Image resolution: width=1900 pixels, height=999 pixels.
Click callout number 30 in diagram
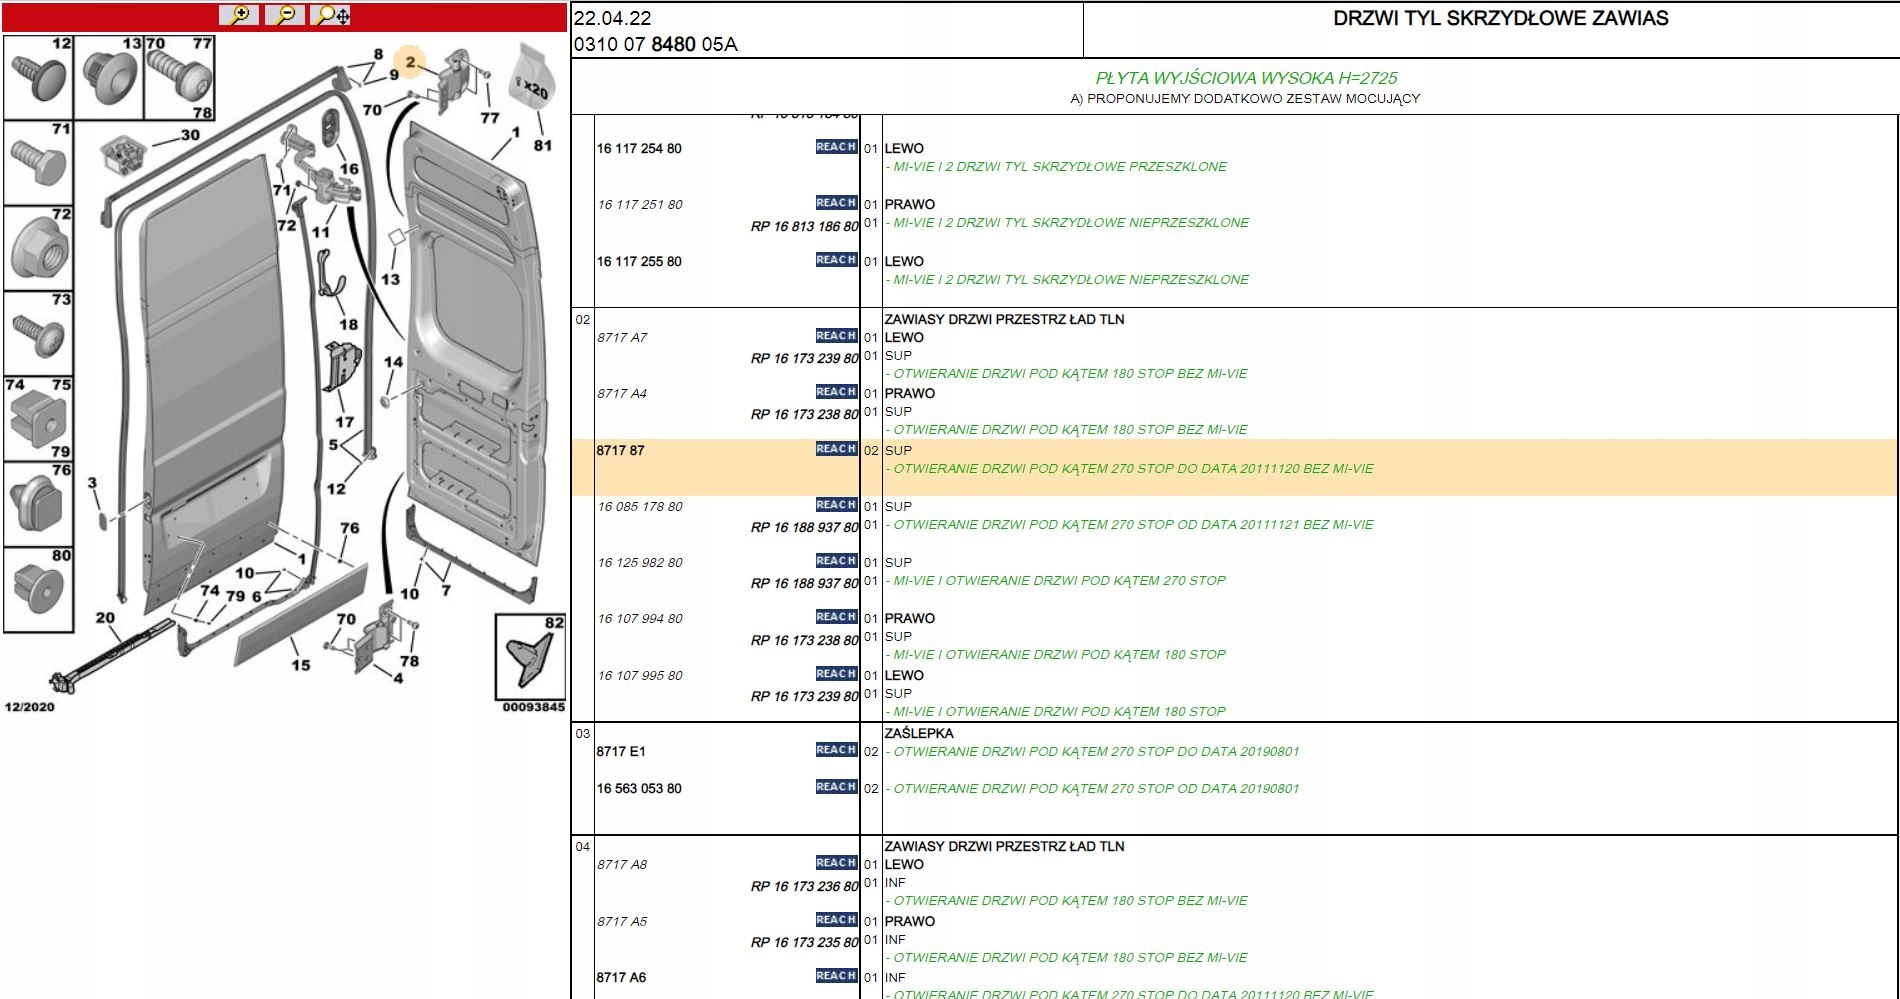pyautogui.click(x=190, y=135)
